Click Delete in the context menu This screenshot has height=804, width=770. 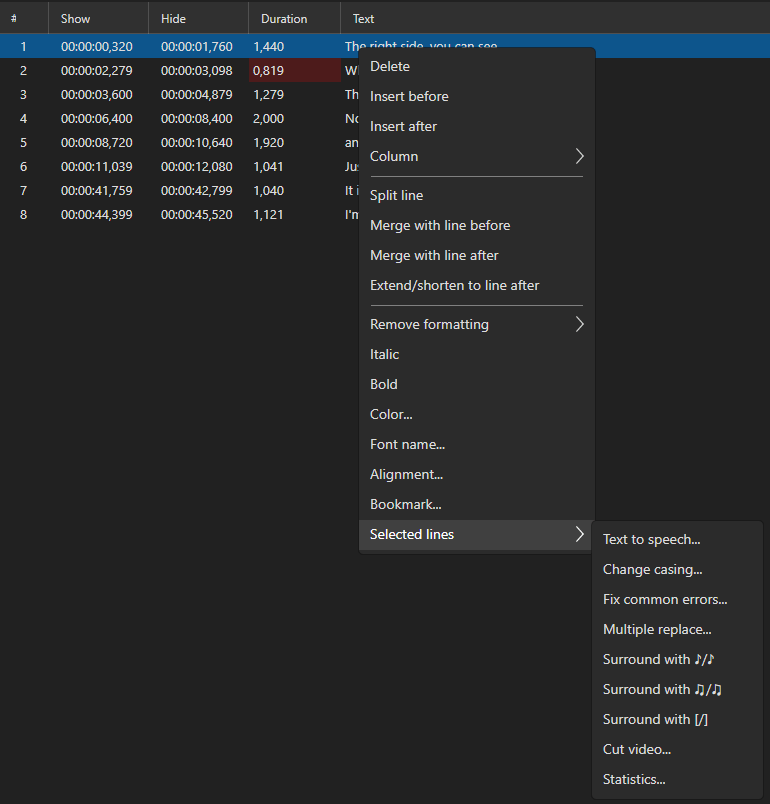pyautogui.click(x=390, y=67)
